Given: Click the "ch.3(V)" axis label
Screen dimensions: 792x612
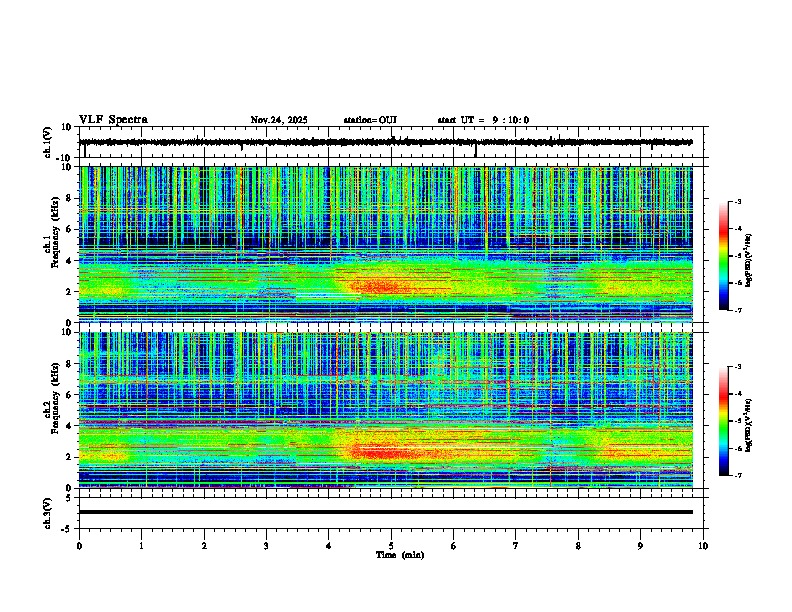Looking at the screenshot, I should (48, 513).
